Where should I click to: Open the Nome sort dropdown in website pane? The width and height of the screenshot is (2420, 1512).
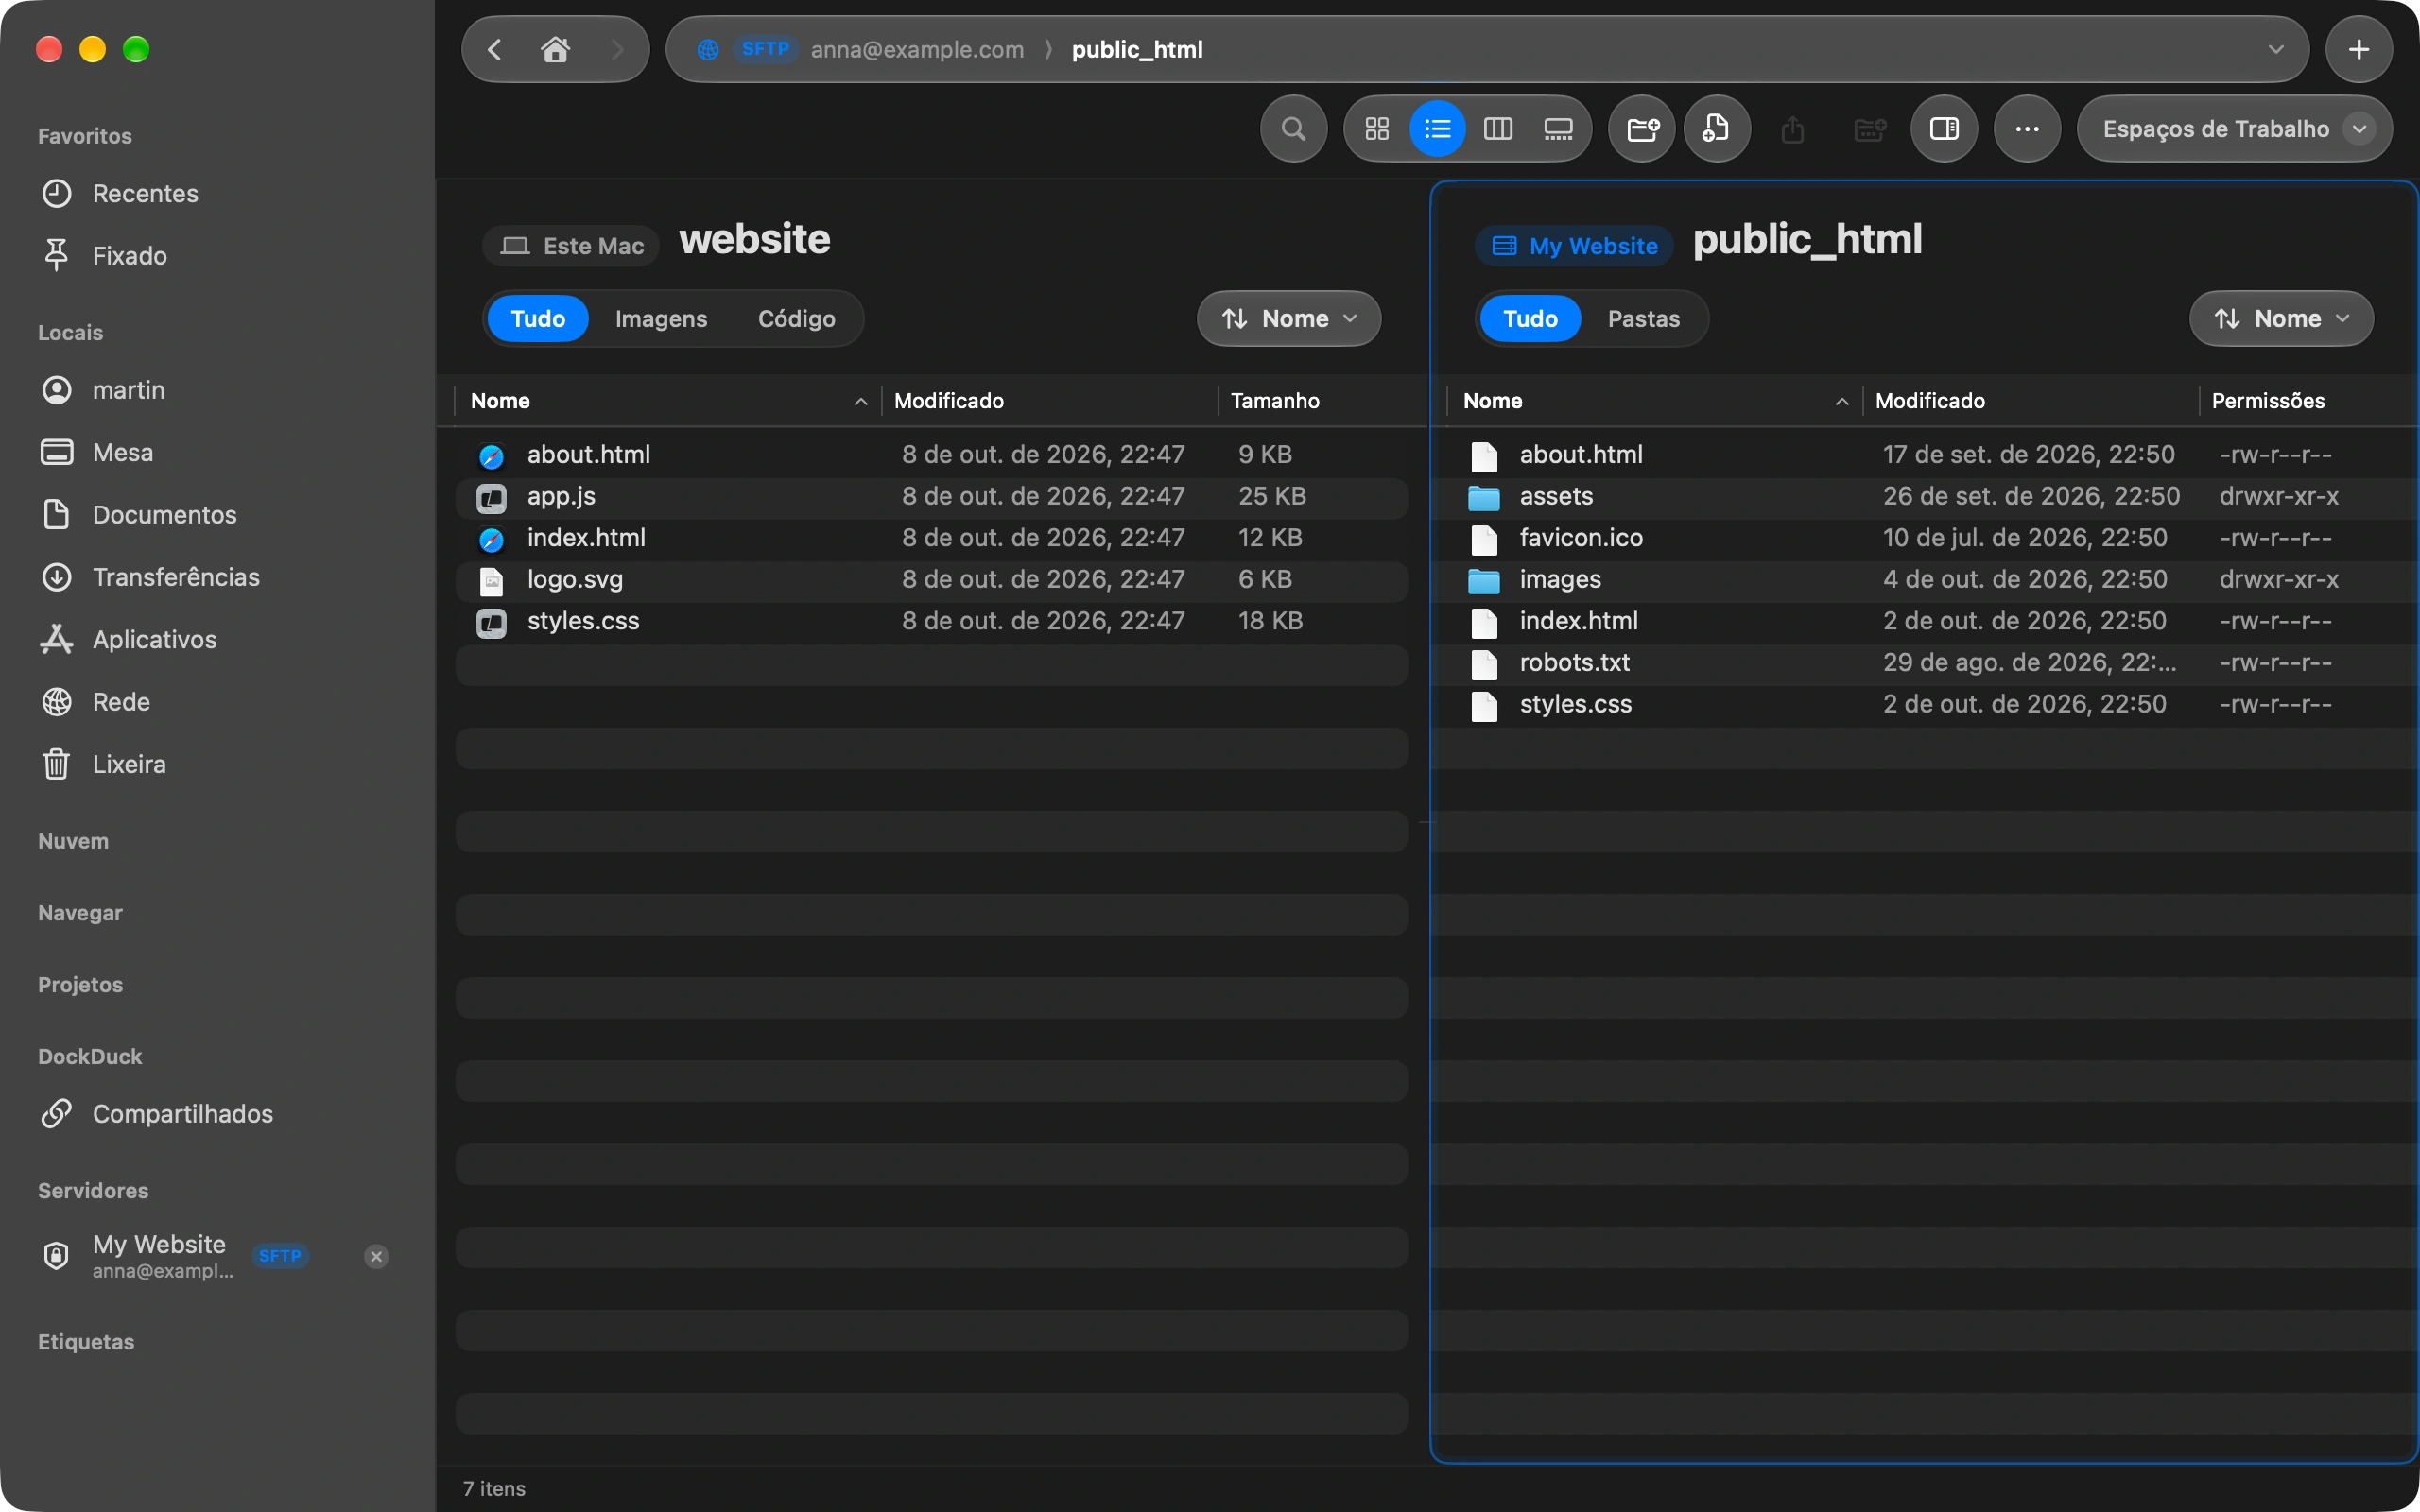[1289, 319]
